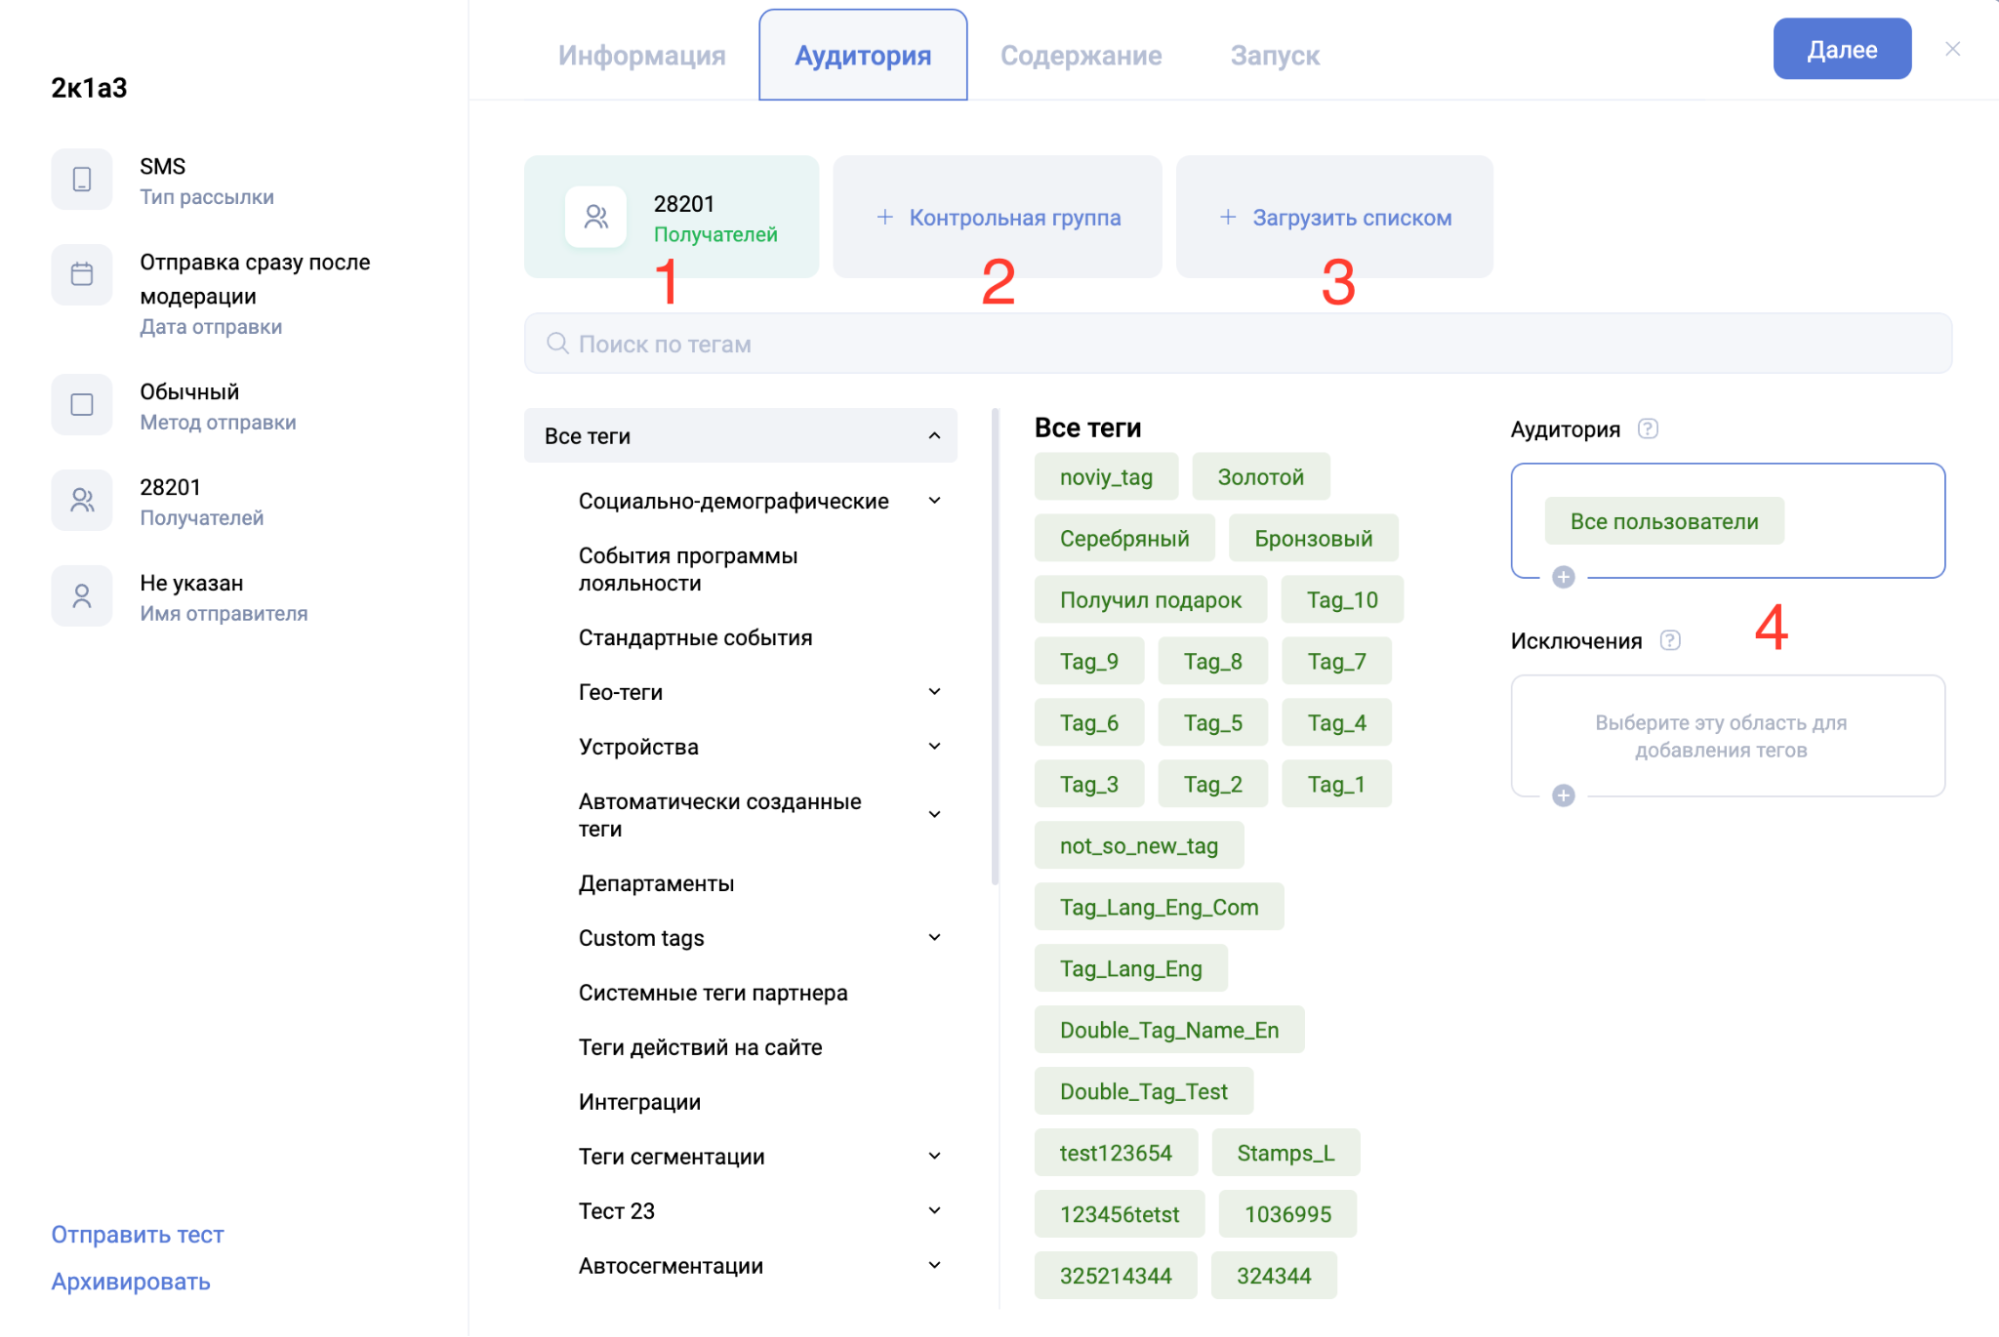The image size is (1999, 1337).
Task: Click the plus icon under Аудитория box
Action: pyautogui.click(x=1563, y=577)
